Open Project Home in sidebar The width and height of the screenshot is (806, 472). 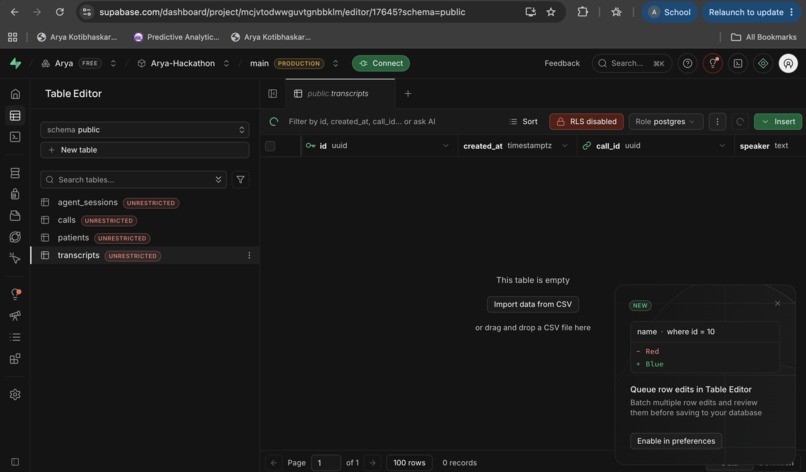tap(15, 94)
